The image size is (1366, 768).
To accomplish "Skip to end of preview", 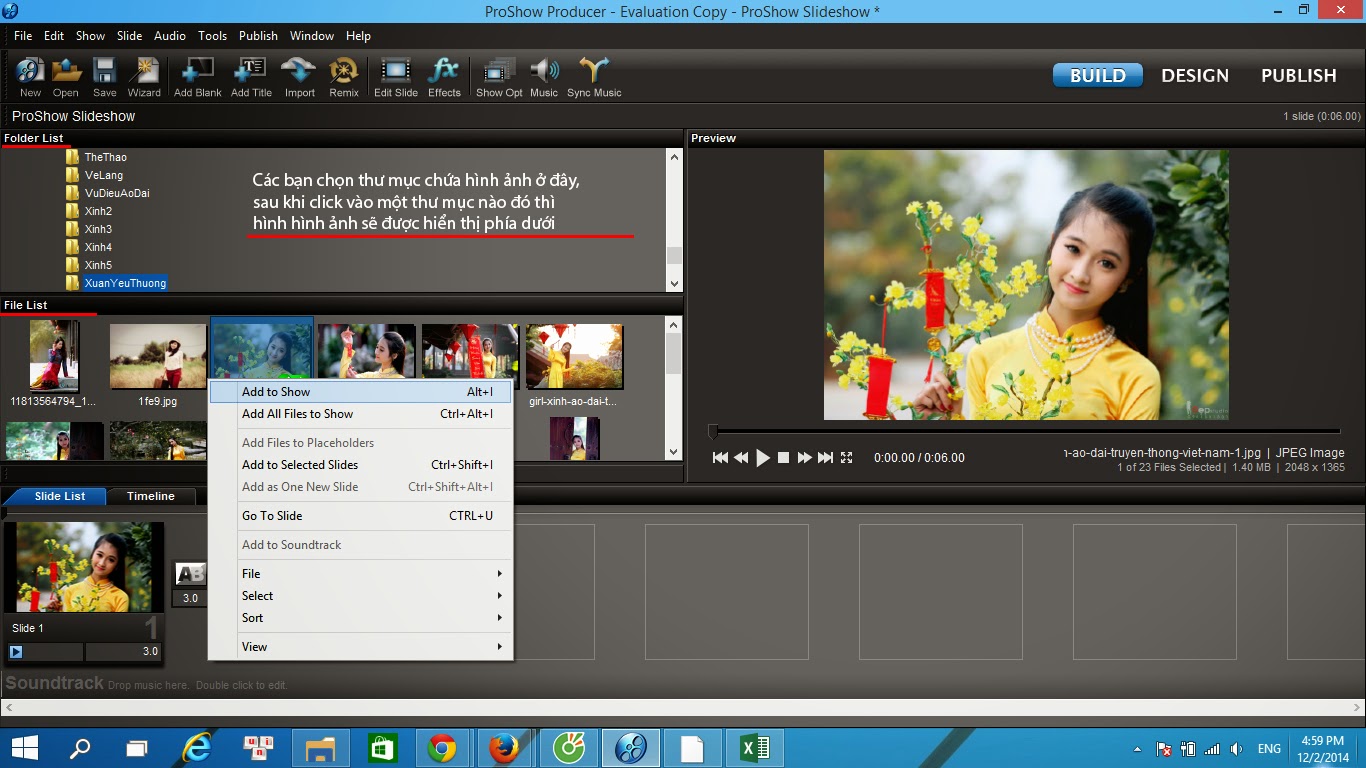I will tap(825, 457).
